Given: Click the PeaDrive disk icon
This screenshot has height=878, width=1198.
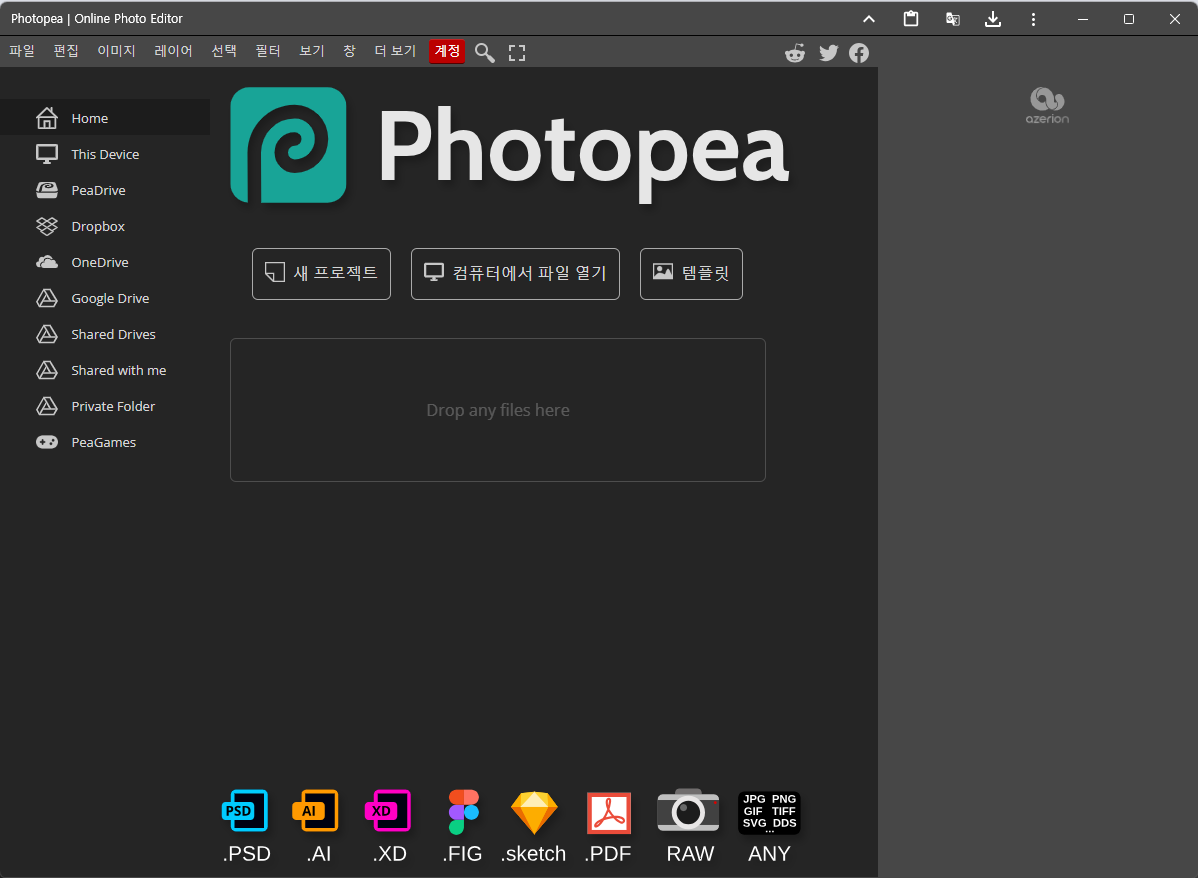Looking at the screenshot, I should [x=47, y=190].
